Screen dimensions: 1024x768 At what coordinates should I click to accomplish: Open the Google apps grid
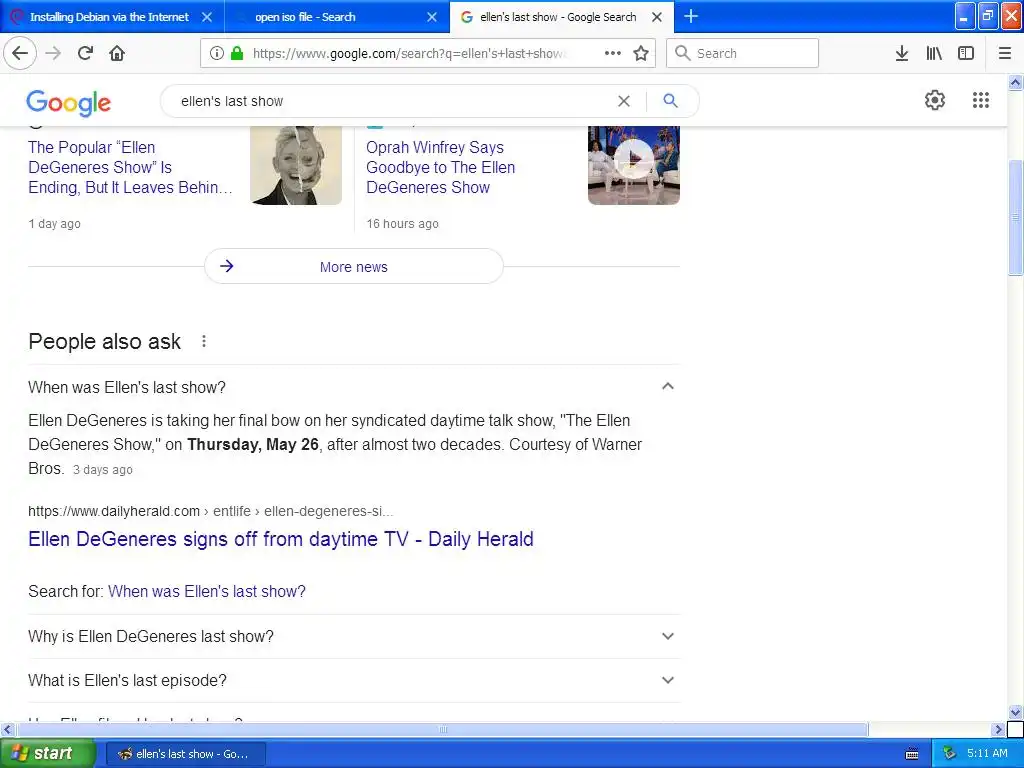(980, 100)
